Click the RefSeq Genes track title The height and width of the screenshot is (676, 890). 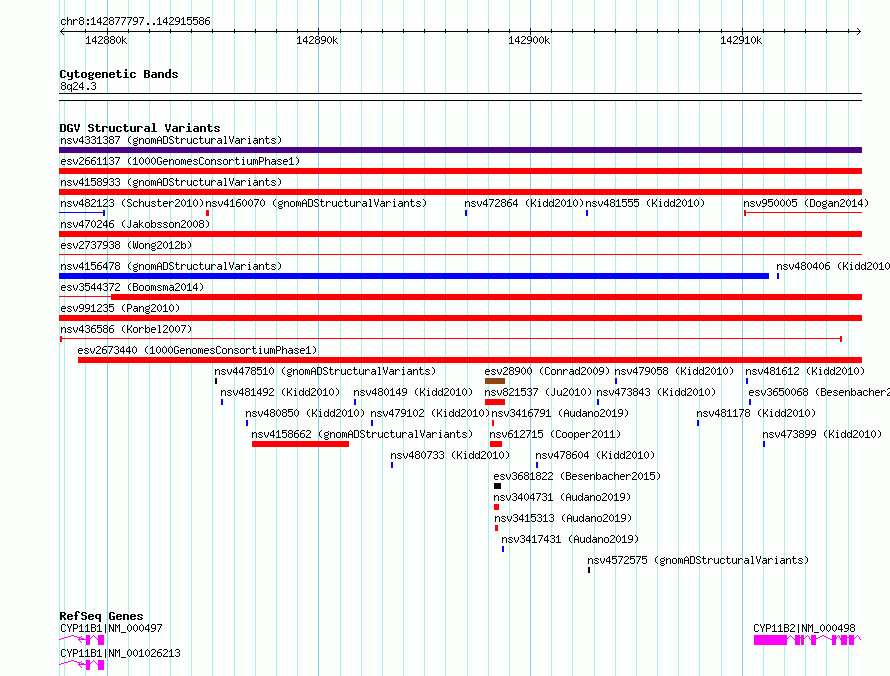tap(101, 616)
